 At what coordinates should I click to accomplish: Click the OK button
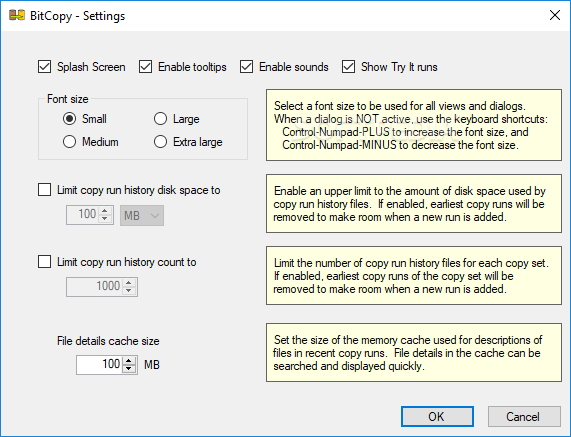click(x=437, y=416)
